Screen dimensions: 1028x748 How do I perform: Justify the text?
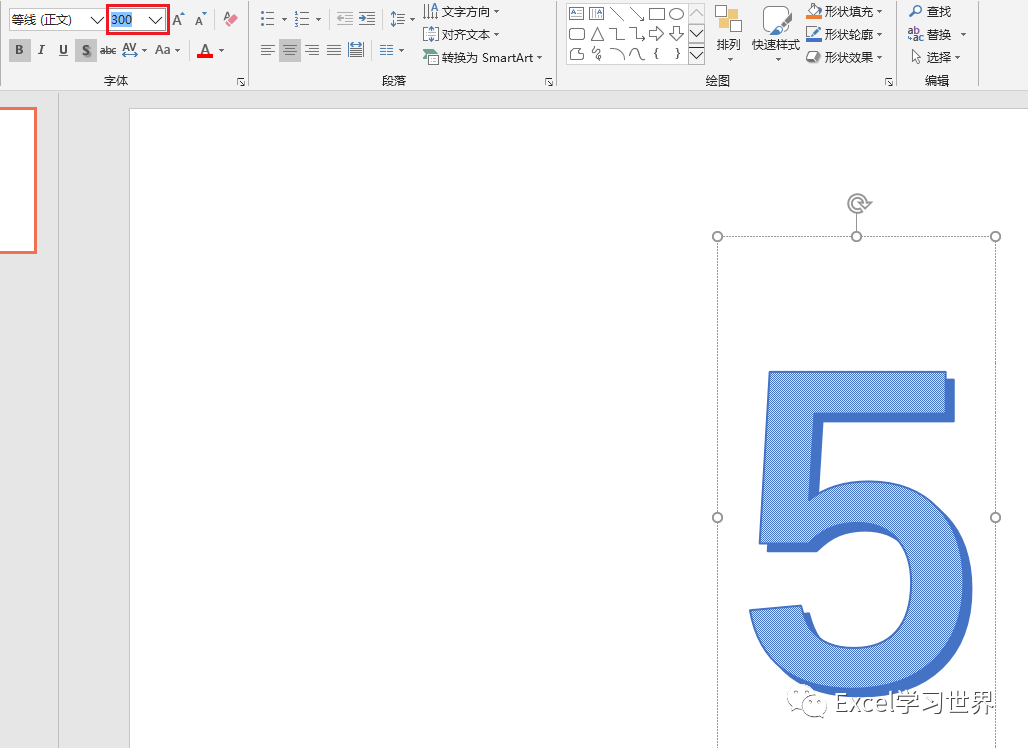pos(334,50)
